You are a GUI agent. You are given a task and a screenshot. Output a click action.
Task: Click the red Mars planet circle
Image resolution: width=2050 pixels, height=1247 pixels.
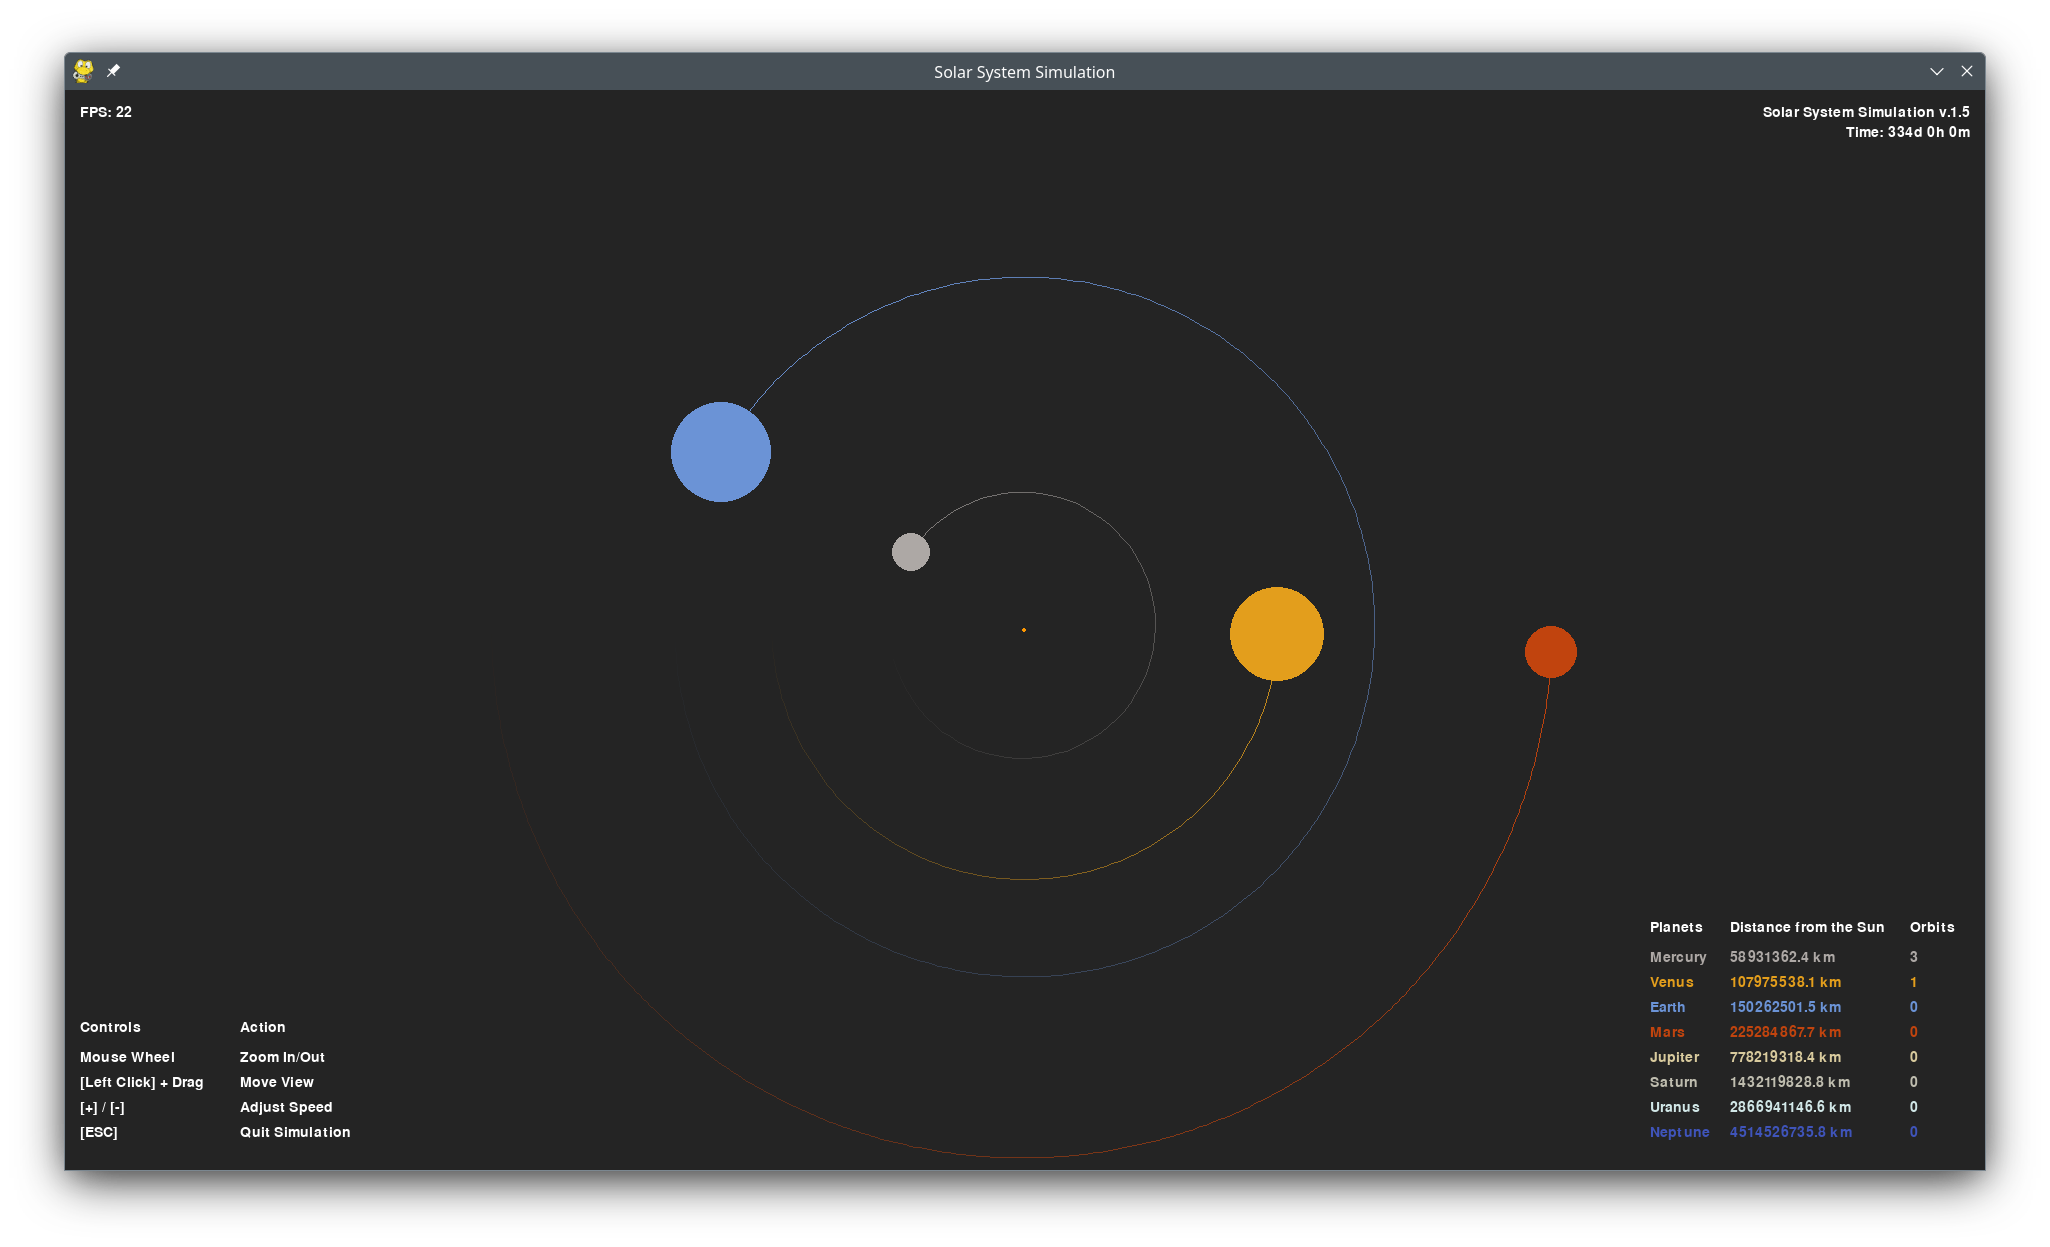[1550, 652]
